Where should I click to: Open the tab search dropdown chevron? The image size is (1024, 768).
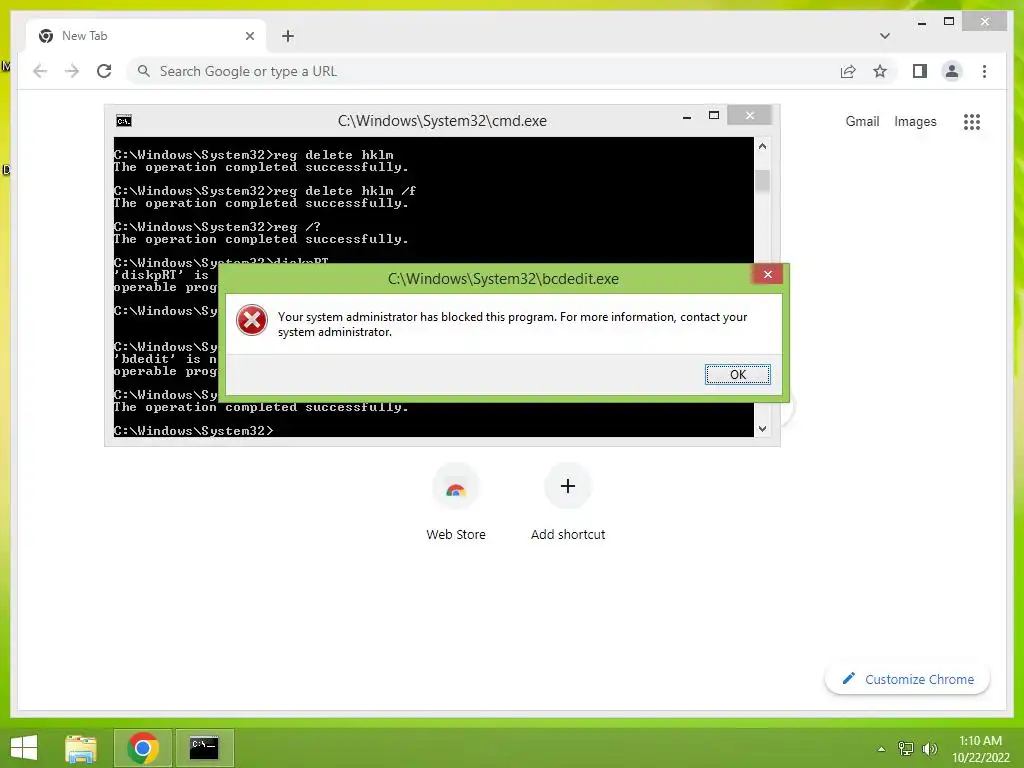click(x=884, y=36)
